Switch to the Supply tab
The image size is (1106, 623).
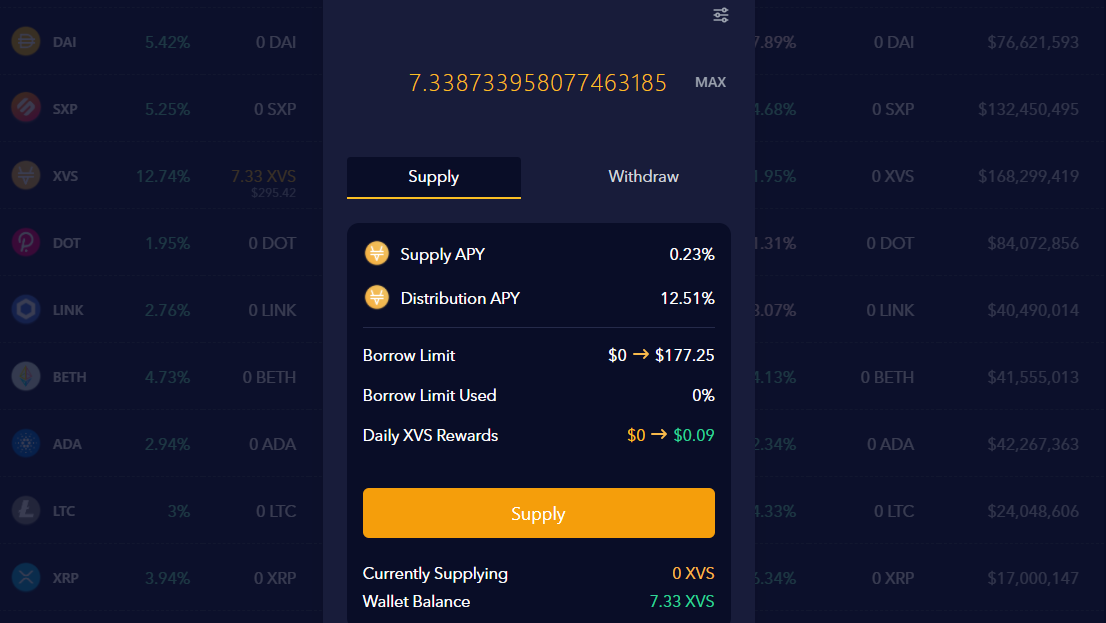(x=434, y=177)
